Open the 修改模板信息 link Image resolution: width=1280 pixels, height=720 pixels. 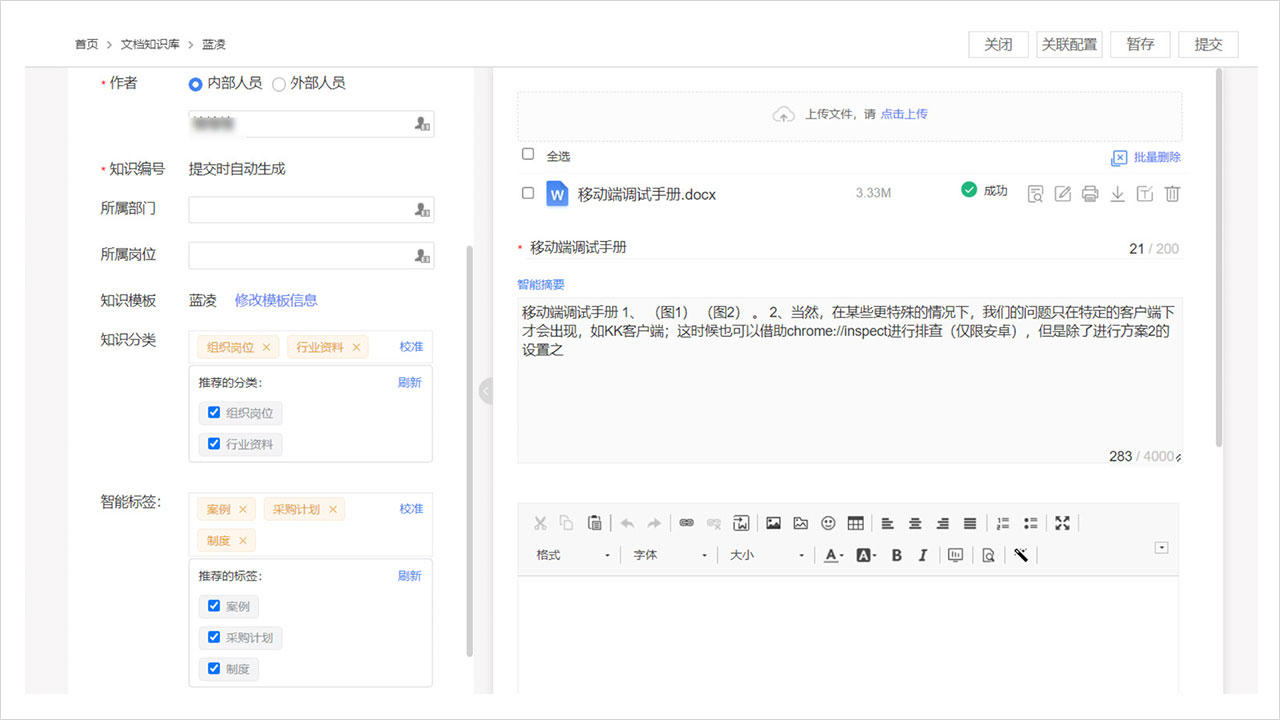pyautogui.click(x=276, y=300)
